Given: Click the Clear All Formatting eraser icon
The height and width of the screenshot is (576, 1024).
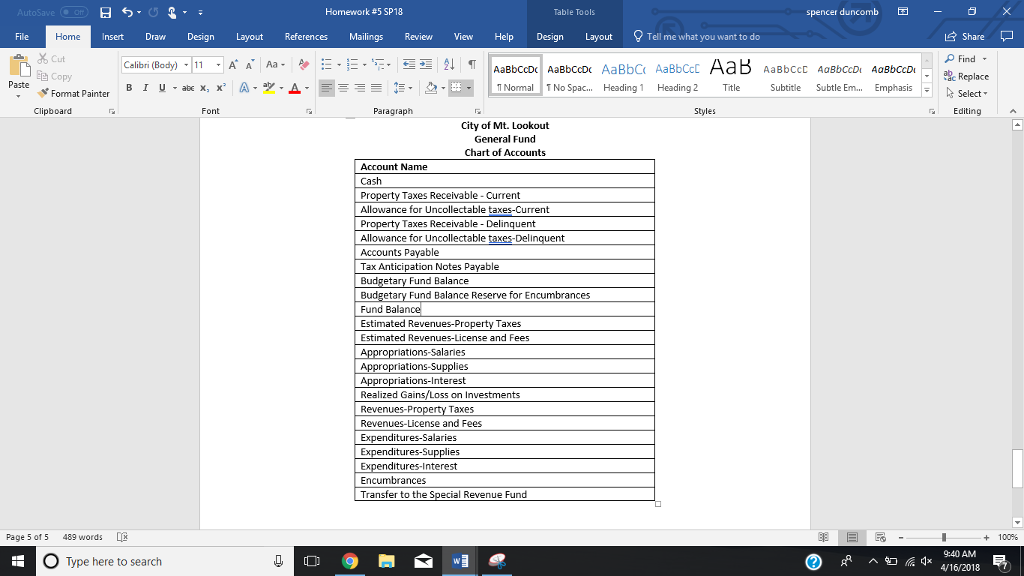Looking at the screenshot, I should pyautogui.click(x=304, y=65).
